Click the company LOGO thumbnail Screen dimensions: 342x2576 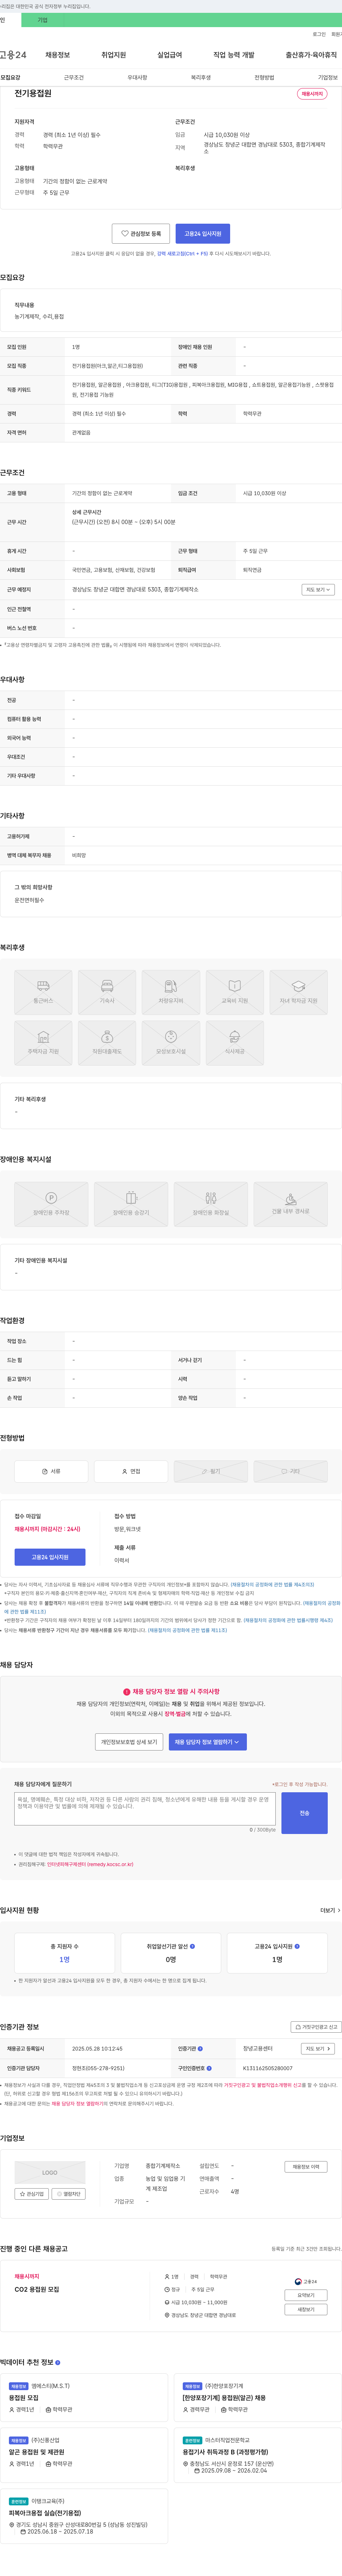point(50,2172)
